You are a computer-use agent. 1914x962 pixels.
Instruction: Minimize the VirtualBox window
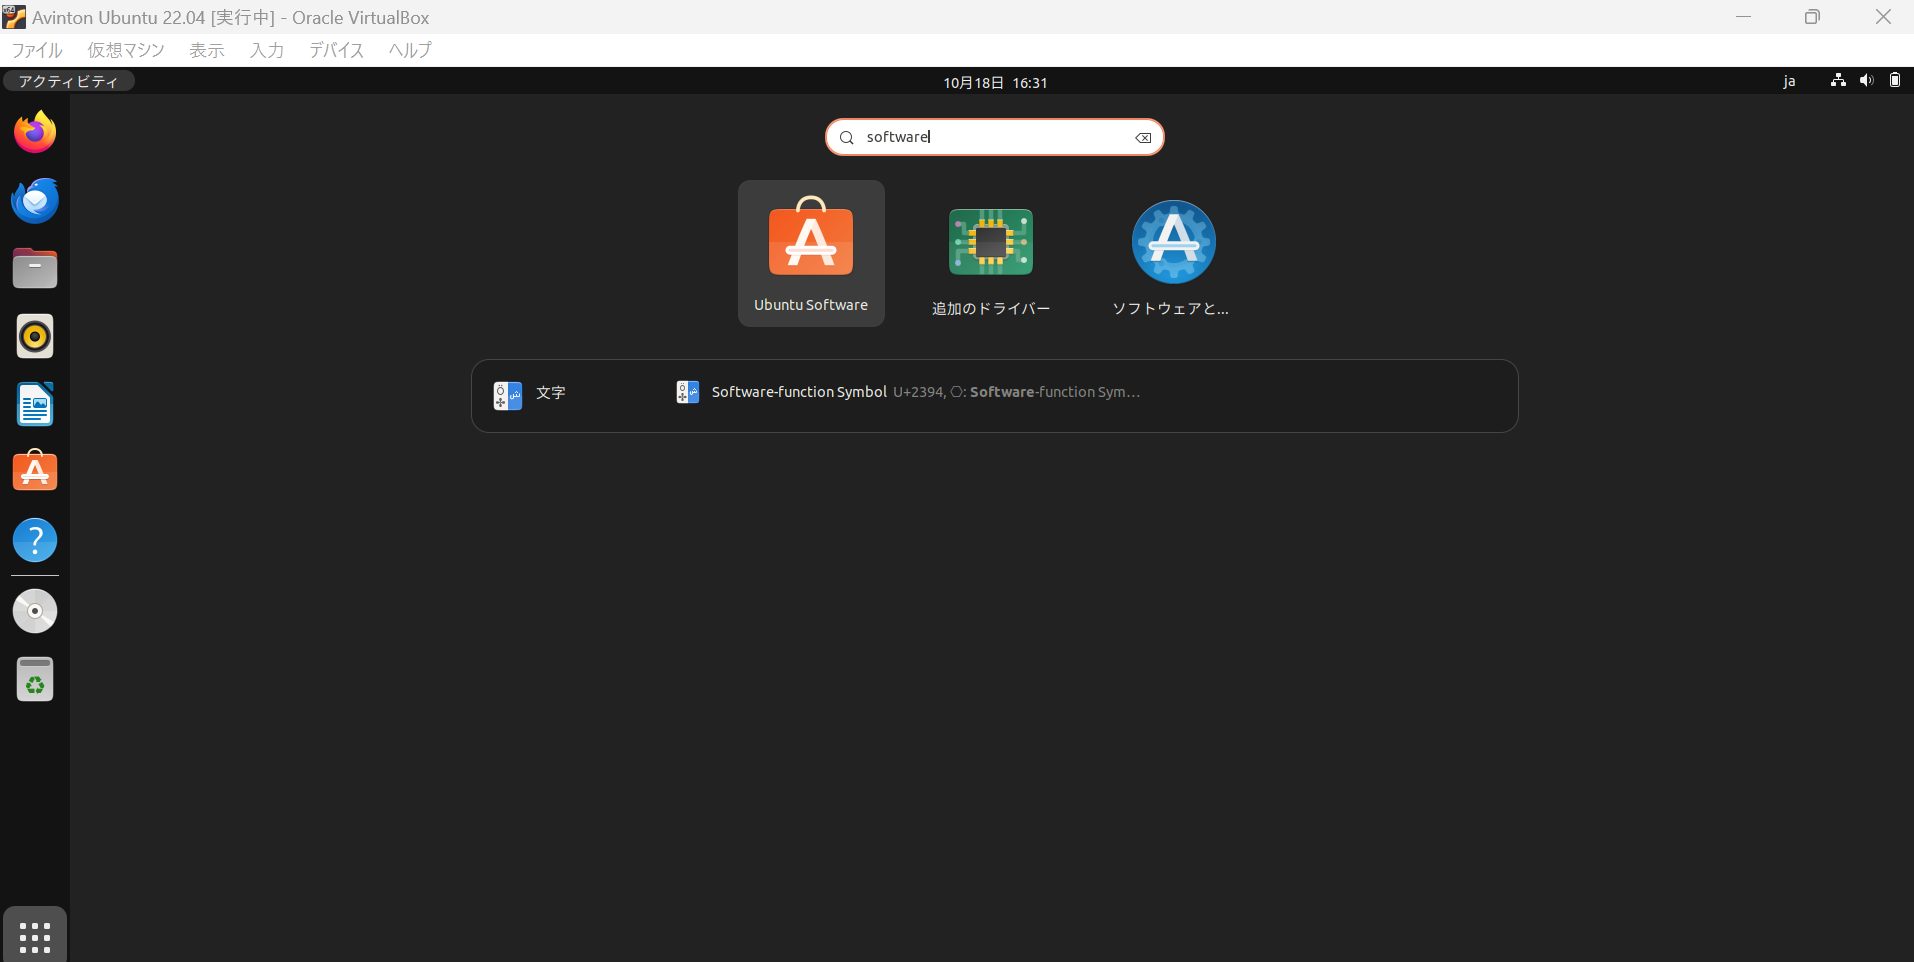click(x=1744, y=17)
